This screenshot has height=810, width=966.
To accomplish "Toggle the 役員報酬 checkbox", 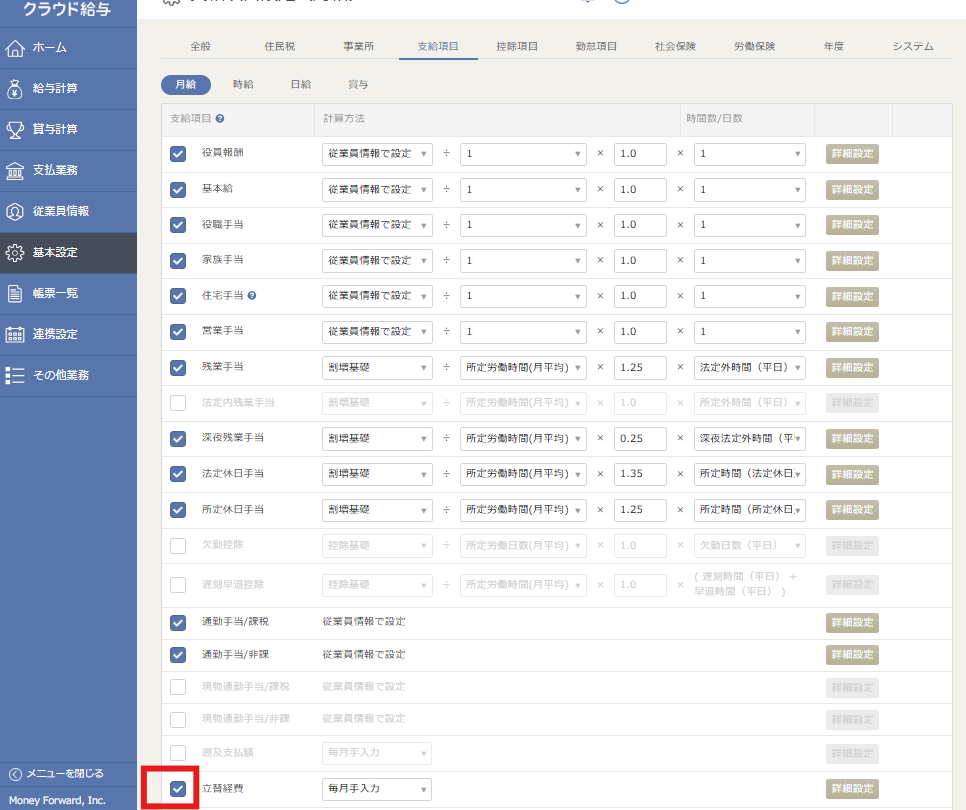I will [178, 154].
